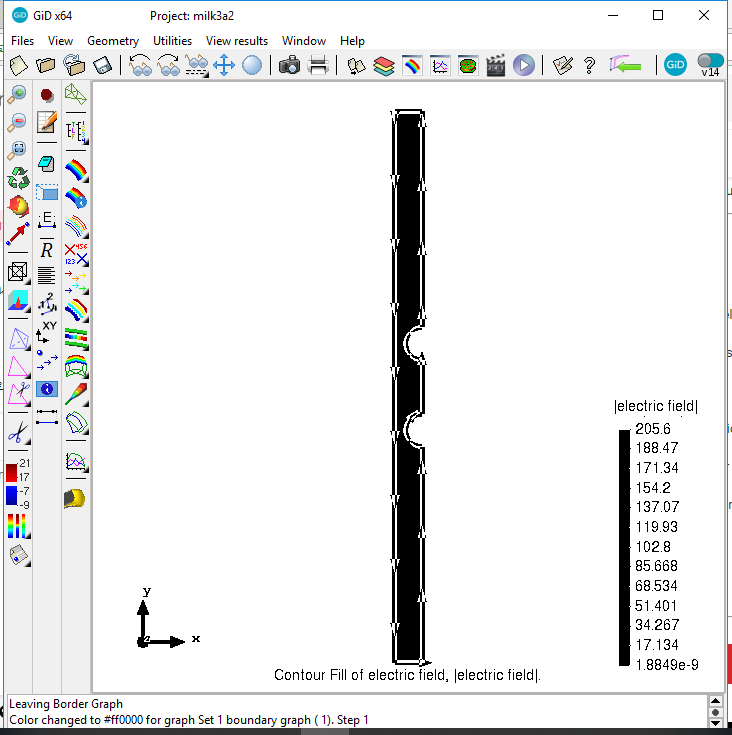Open the layers stack icon
This screenshot has height=735, width=732.
384,66
